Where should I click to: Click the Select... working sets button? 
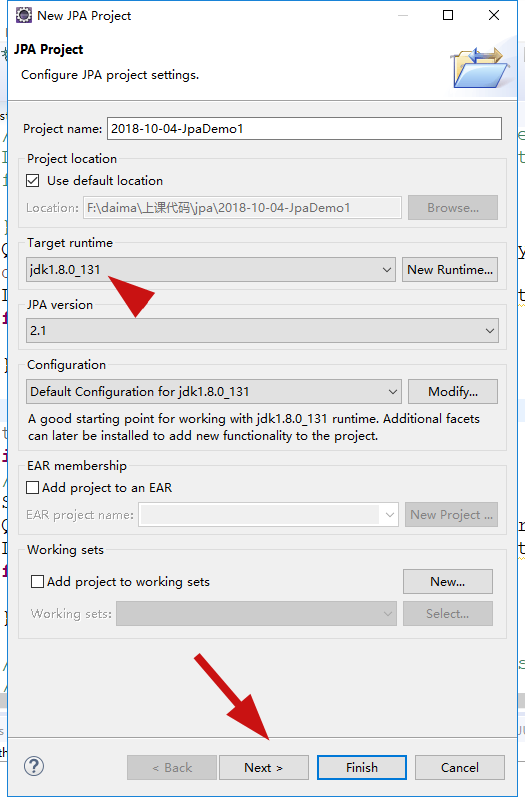point(448,614)
